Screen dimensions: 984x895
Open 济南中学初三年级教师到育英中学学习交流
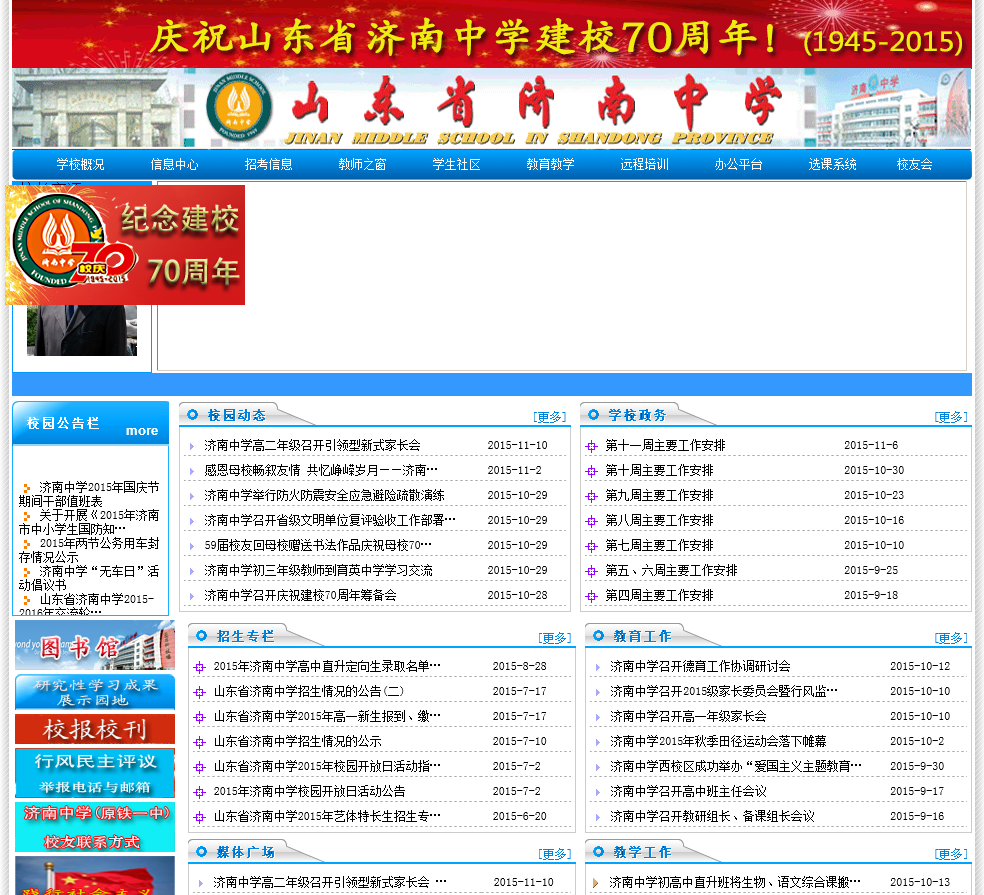[x=318, y=571]
